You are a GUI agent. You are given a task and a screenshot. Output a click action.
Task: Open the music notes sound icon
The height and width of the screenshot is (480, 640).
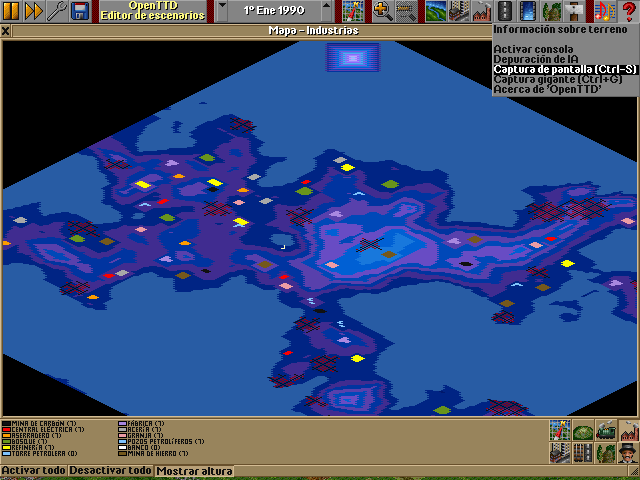pyautogui.click(x=604, y=11)
